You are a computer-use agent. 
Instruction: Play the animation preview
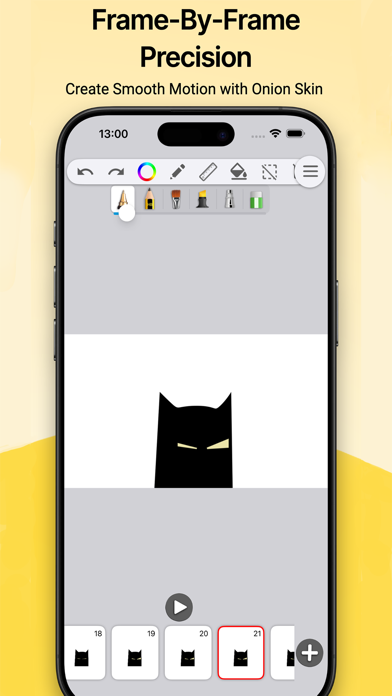point(179,607)
